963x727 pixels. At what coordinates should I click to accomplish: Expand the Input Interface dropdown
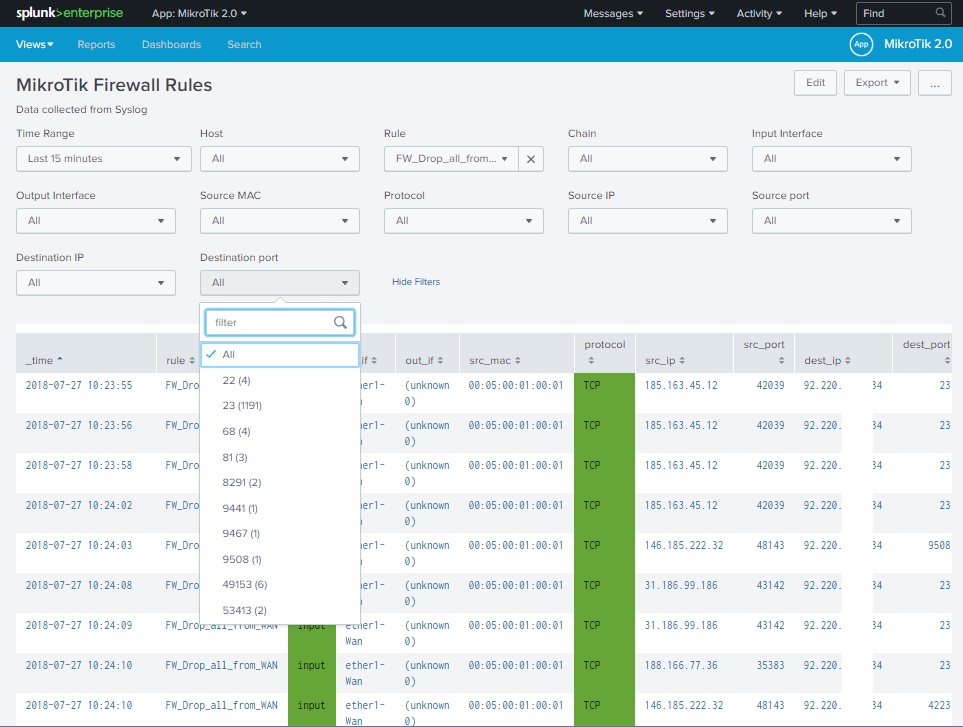831,159
